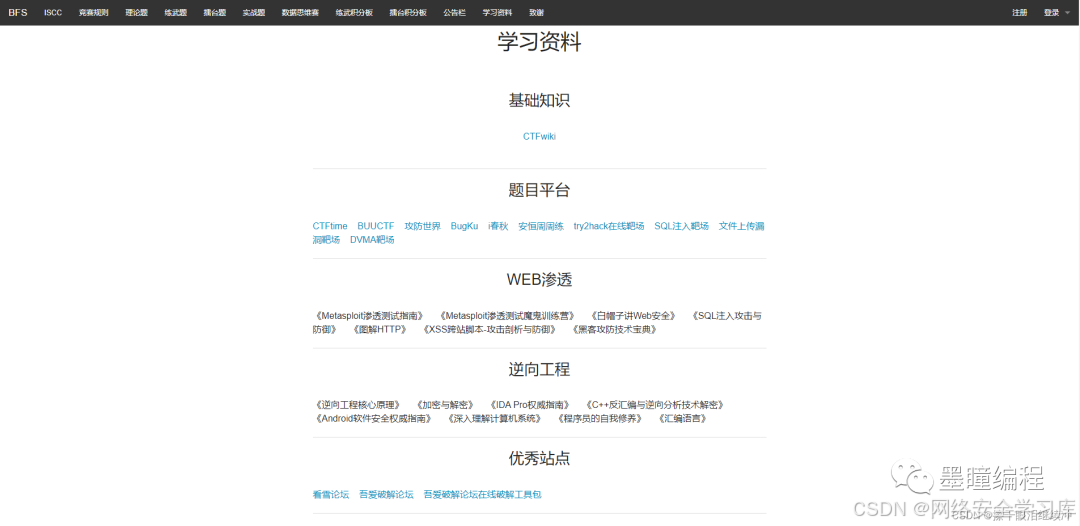Click the 《图解HTTP》 title

click(x=380, y=330)
